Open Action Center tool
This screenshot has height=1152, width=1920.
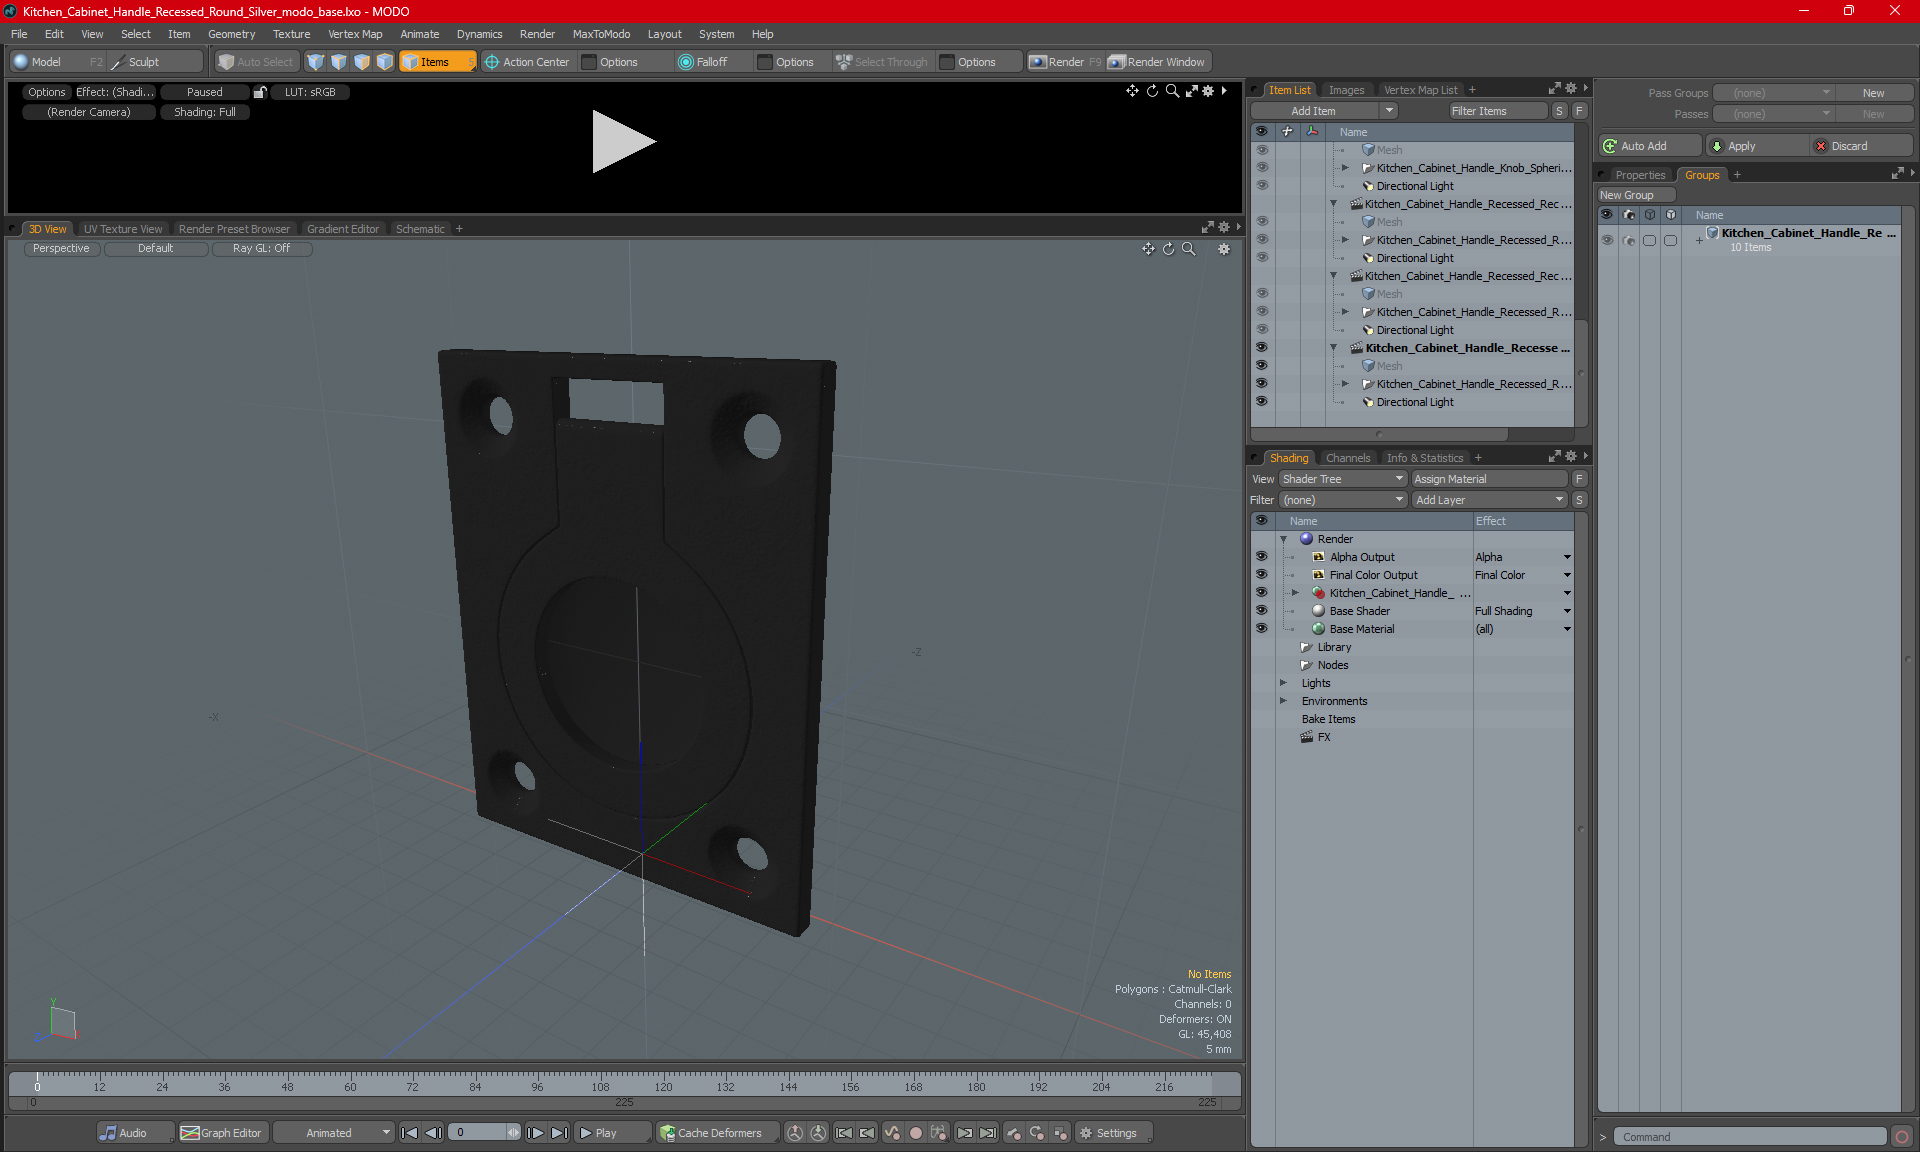[x=527, y=62]
